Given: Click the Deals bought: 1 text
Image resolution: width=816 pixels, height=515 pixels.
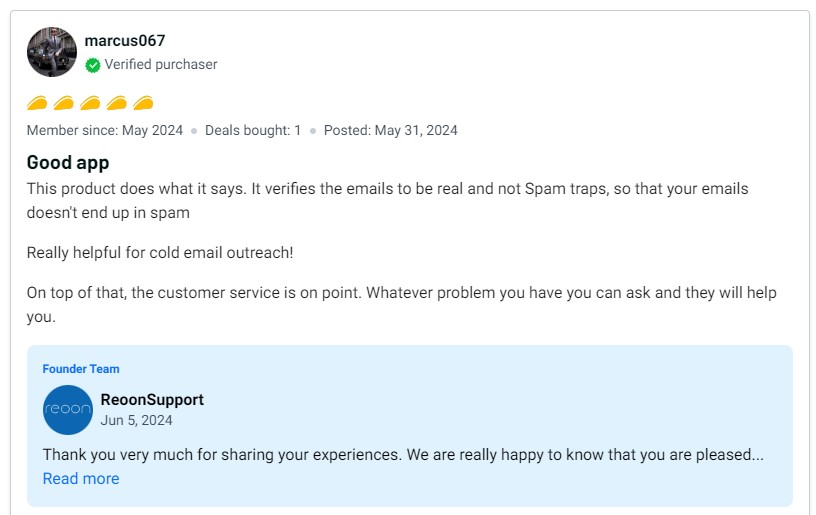Looking at the screenshot, I should 253,130.
